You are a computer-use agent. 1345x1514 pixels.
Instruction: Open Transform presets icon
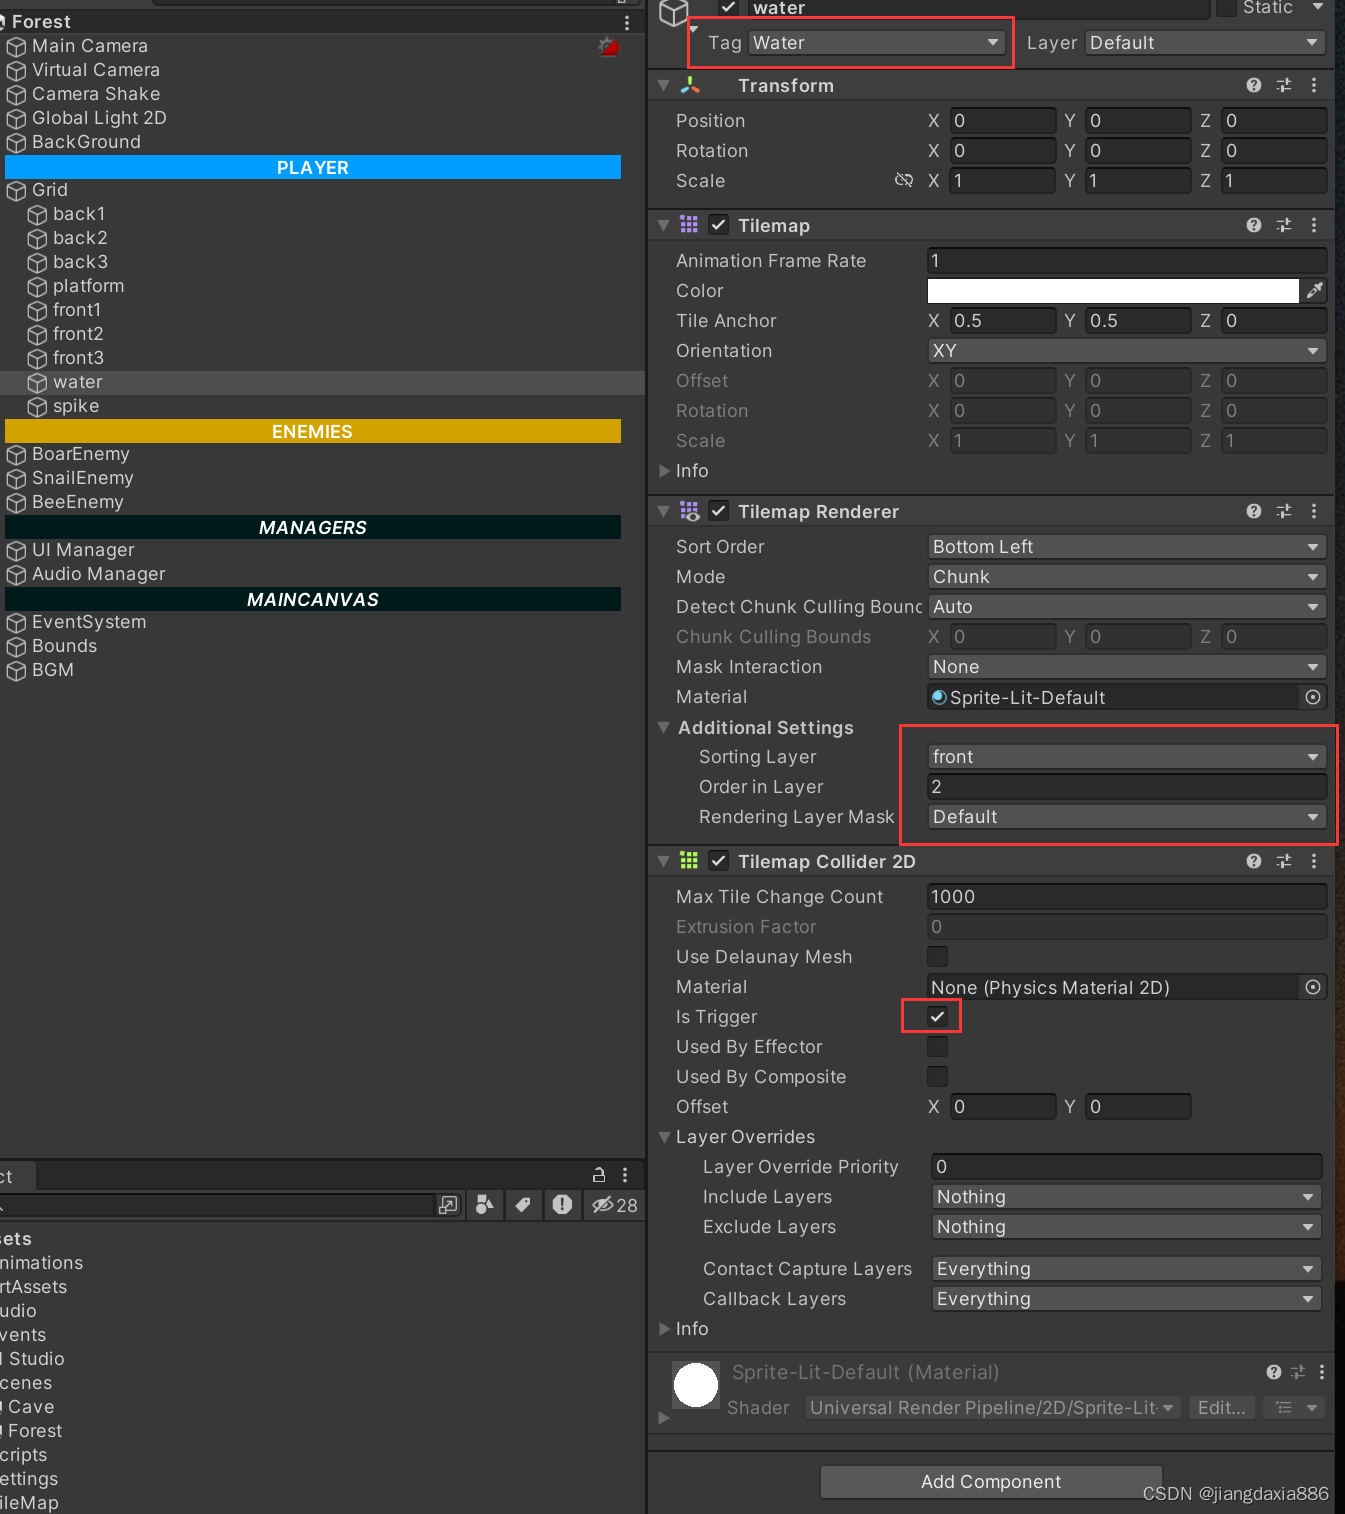click(x=1284, y=86)
